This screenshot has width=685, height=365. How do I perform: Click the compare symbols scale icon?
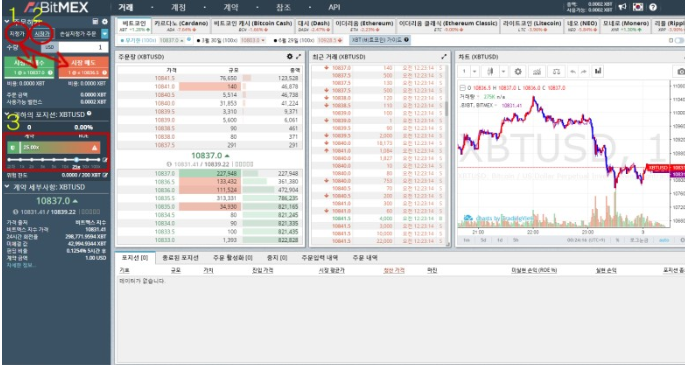556,71
